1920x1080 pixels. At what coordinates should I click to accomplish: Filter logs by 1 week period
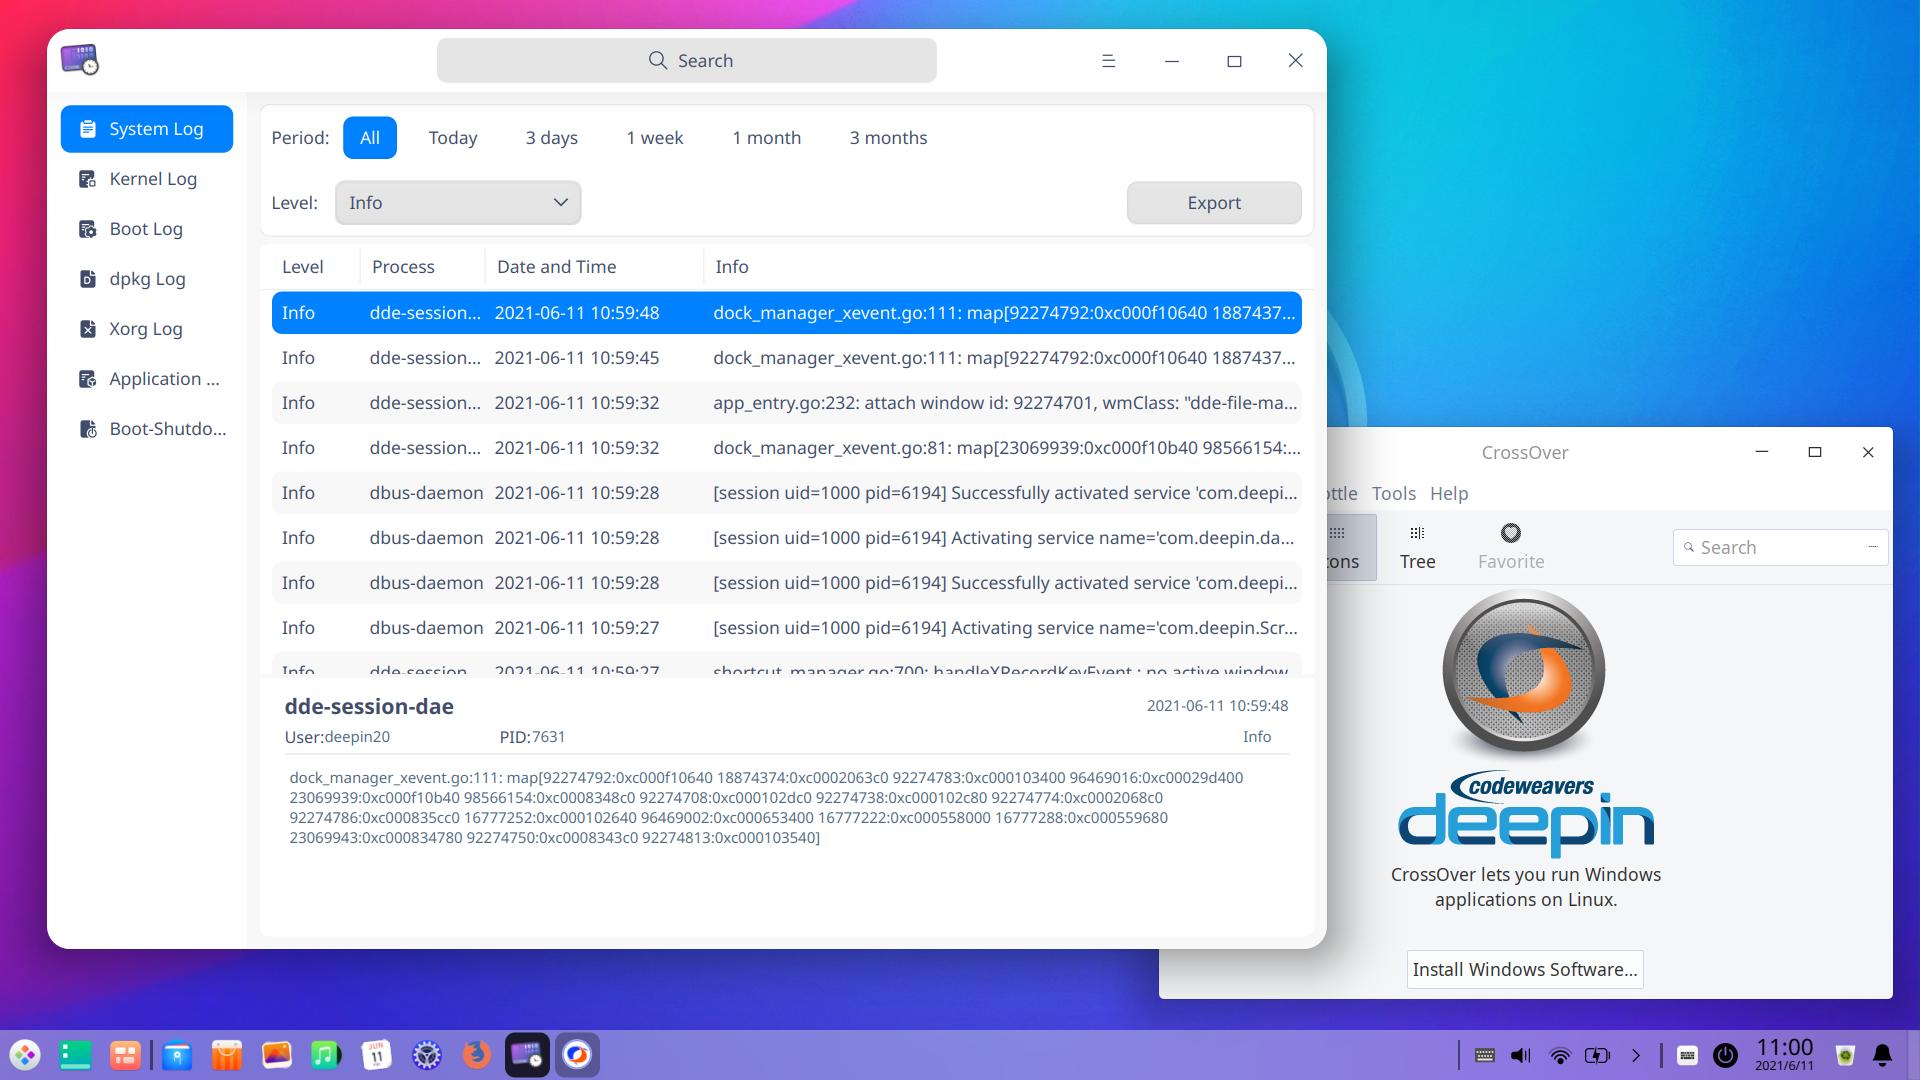point(654,138)
